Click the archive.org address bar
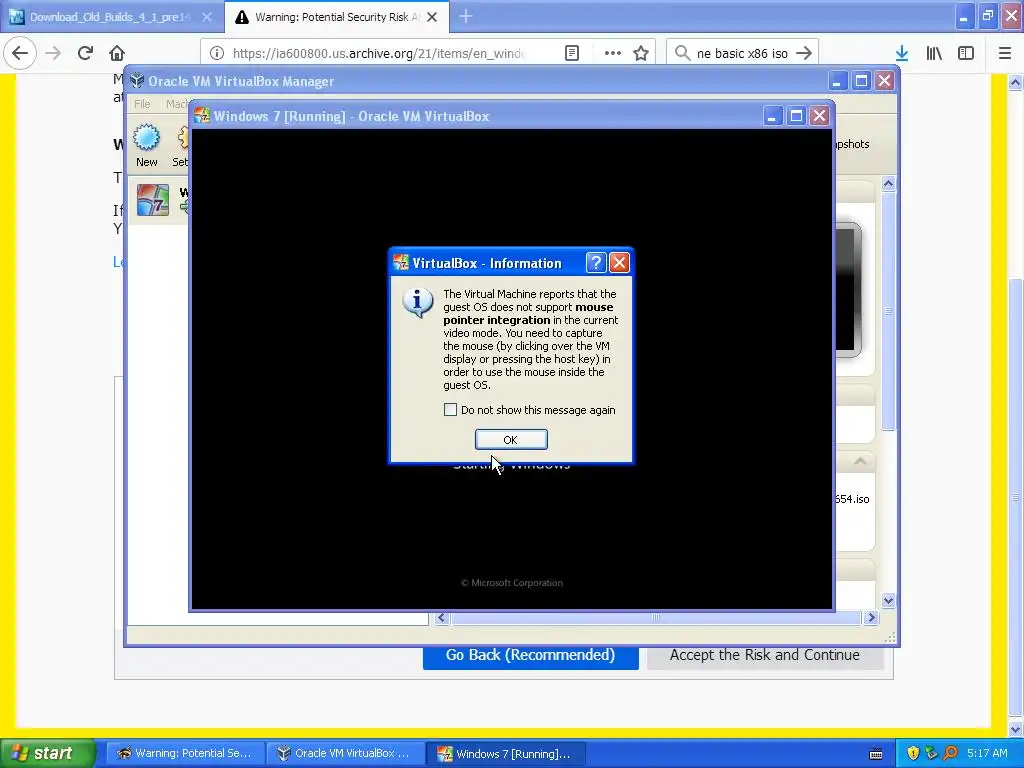 tap(377, 53)
